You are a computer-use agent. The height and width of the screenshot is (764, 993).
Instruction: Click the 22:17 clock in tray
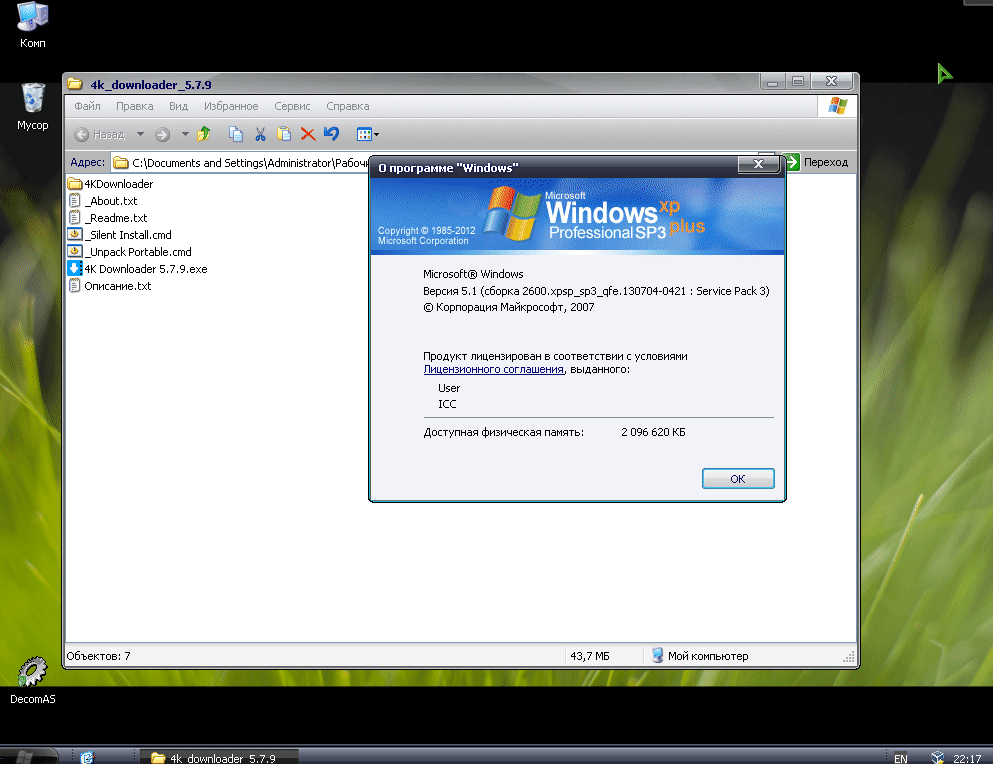click(967, 758)
